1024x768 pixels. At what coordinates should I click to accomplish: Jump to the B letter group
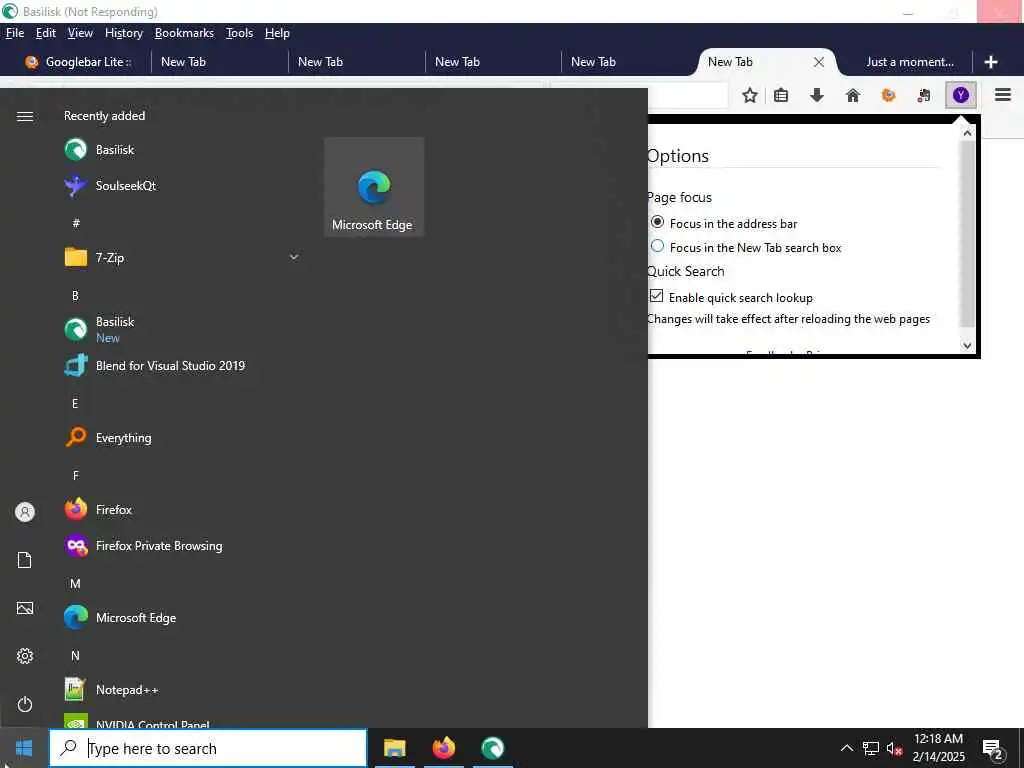(75, 296)
